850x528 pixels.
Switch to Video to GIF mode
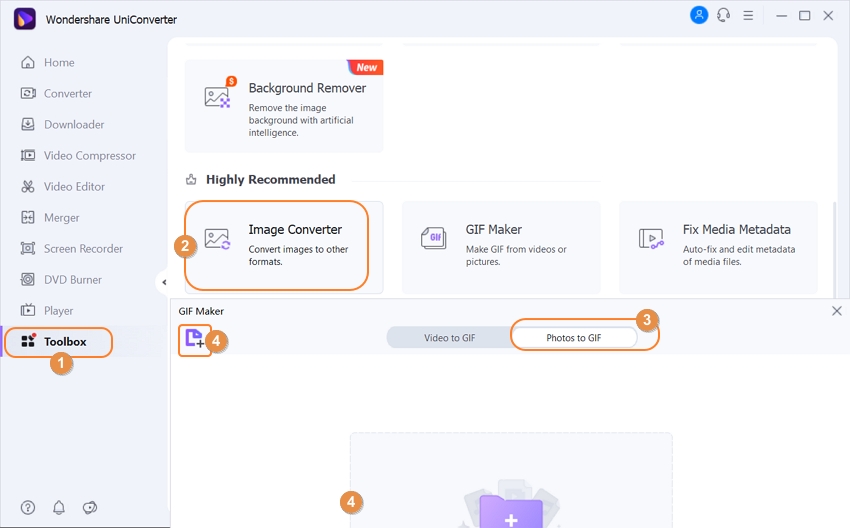coord(449,338)
